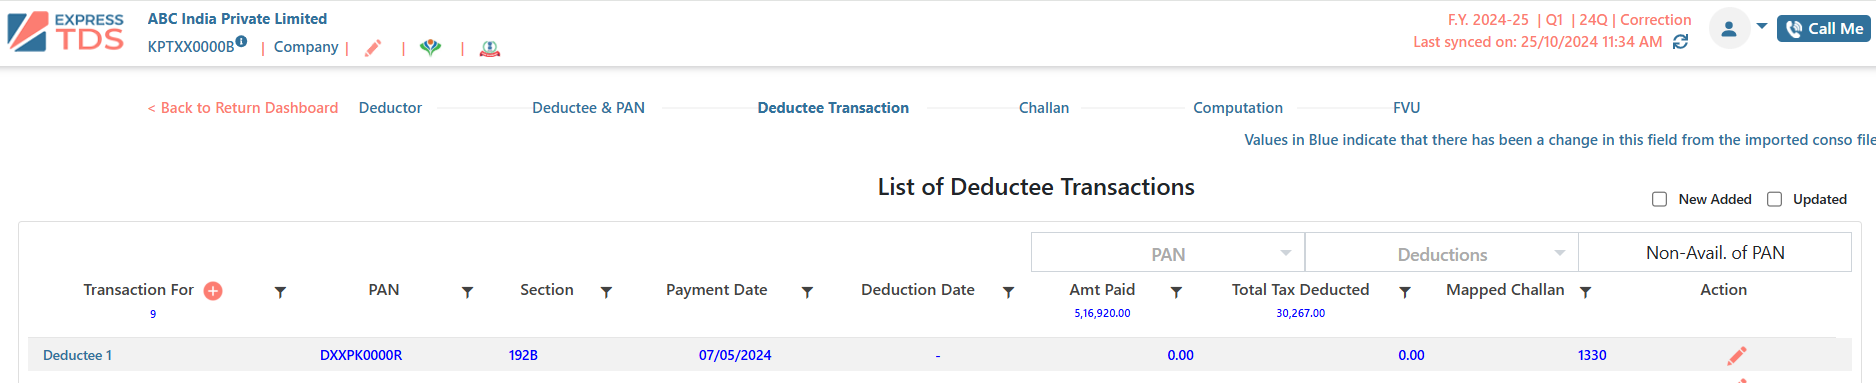The image size is (1876, 383).
Task: Enable the Updated checkbox
Action: (x=1775, y=199)
